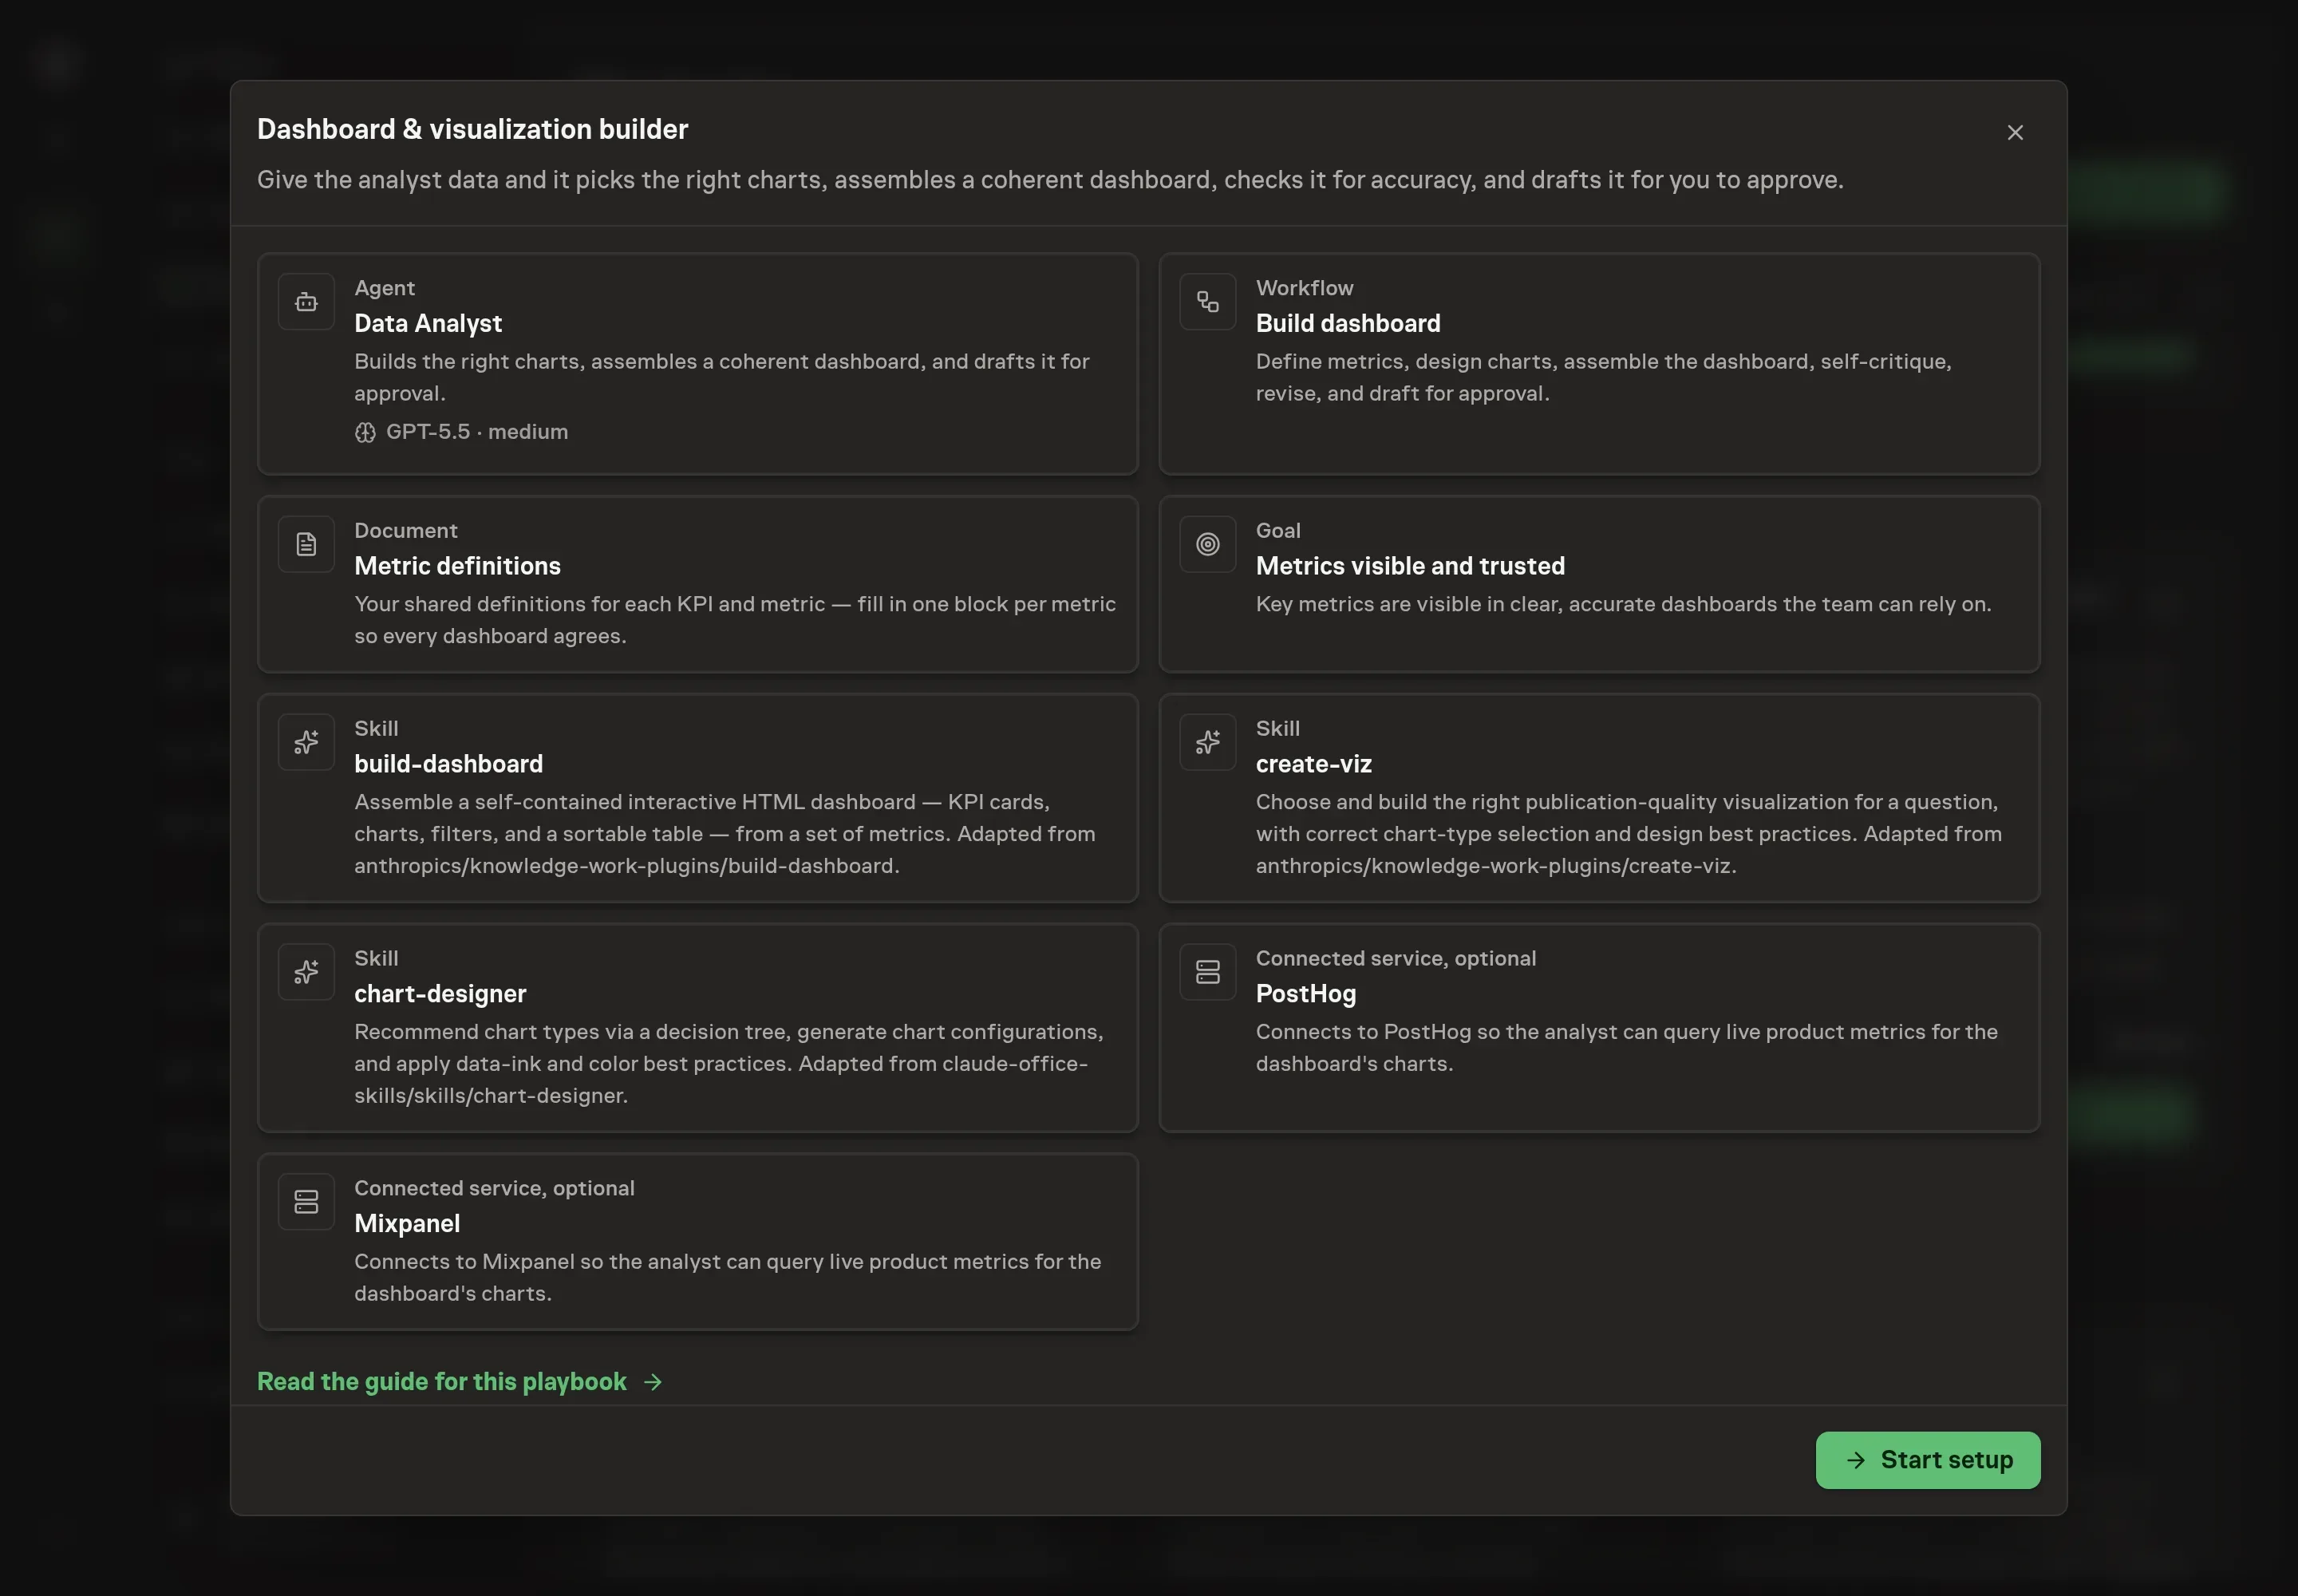Image resolution: width=2298 pixels, height=1596 pixels.
Task: Open Read the guide for this playbook
Action: pos(459,1382)
